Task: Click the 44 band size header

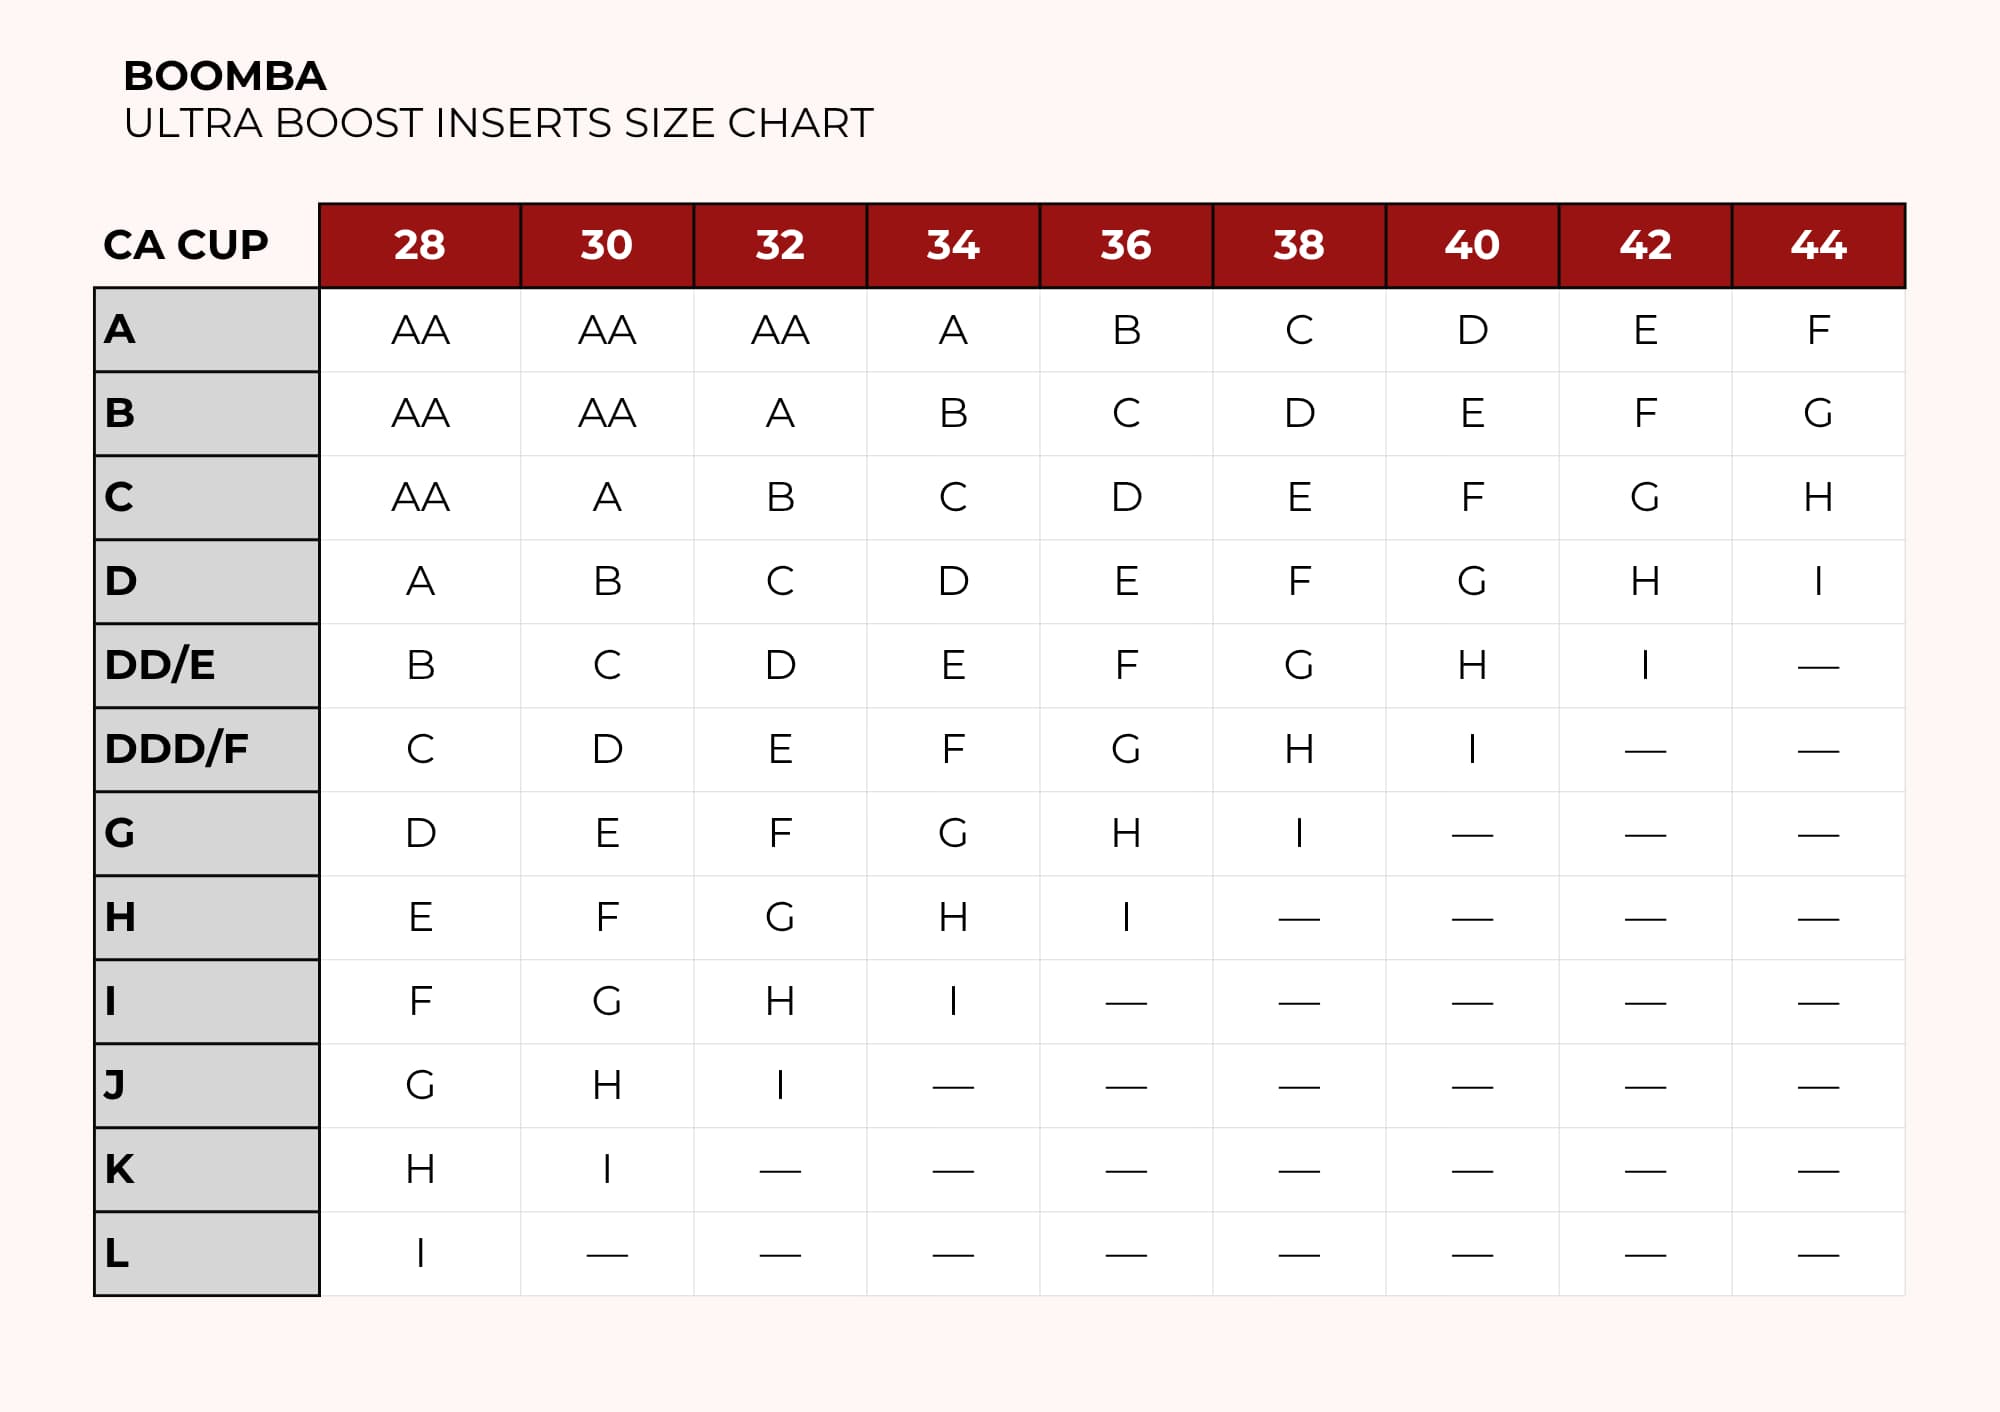Action: point(1819,245)
